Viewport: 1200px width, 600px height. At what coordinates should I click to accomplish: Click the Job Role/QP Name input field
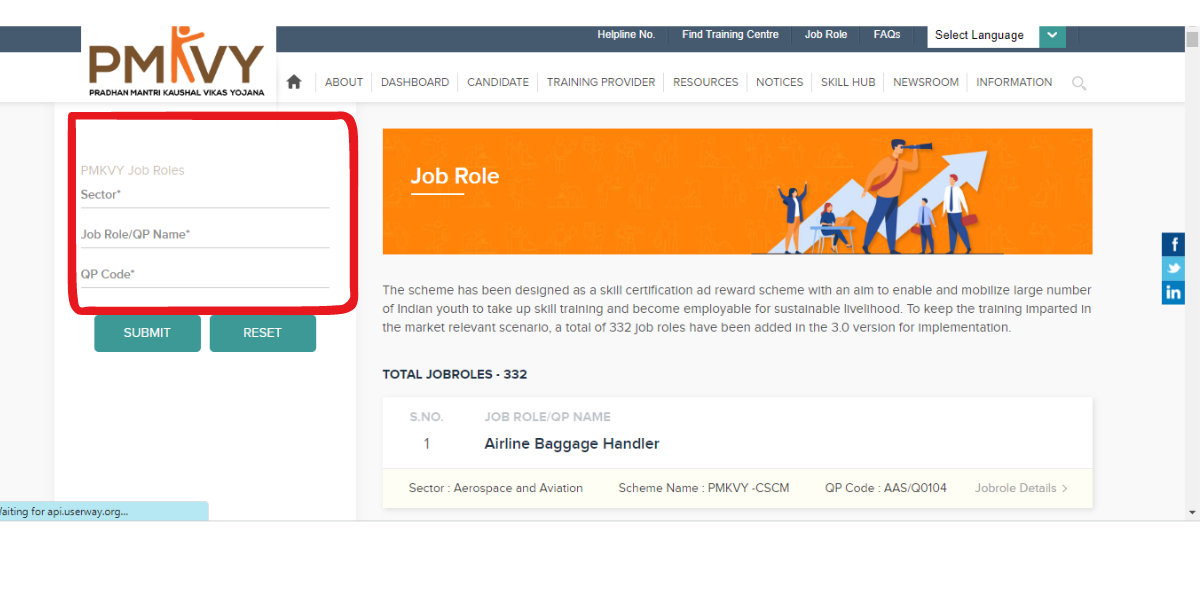tap(204, 235)
